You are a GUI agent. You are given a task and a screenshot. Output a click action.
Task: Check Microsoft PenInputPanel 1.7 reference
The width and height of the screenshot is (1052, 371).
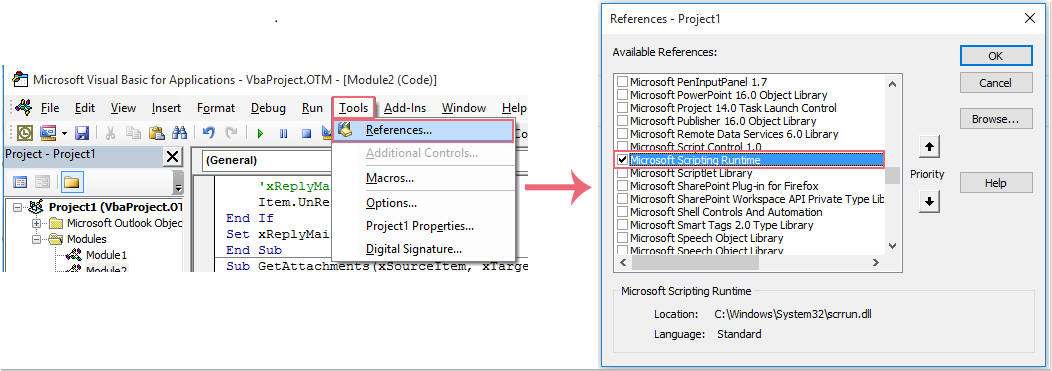[x=623, y=82]
